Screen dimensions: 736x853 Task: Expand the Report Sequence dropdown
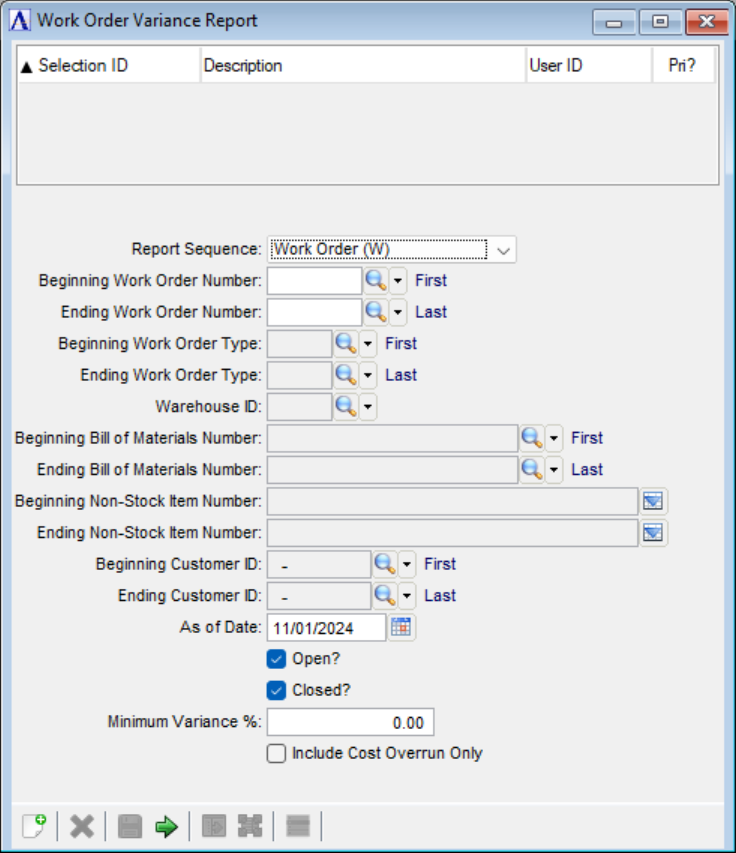(x=503, y=250)
